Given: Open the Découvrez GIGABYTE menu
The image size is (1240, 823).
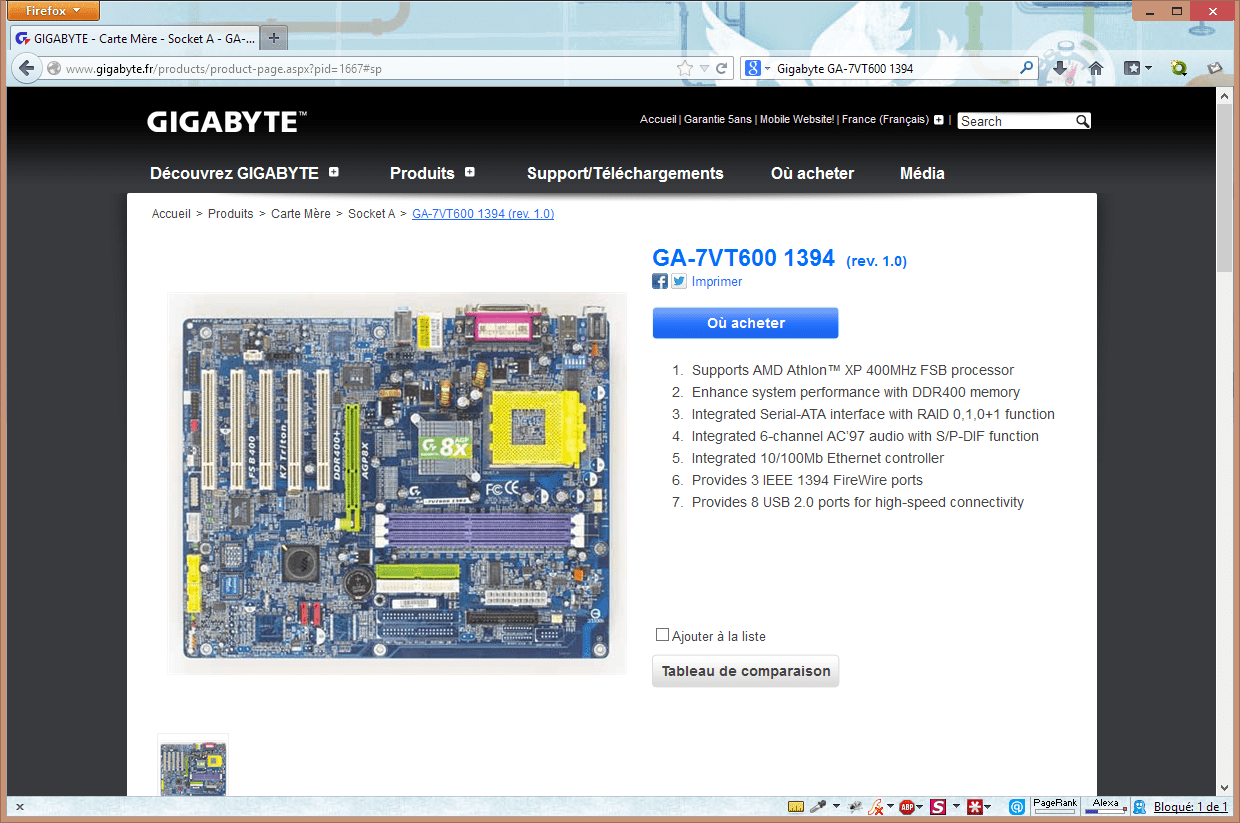Looking at the screenshot, I should coord(234,173).
